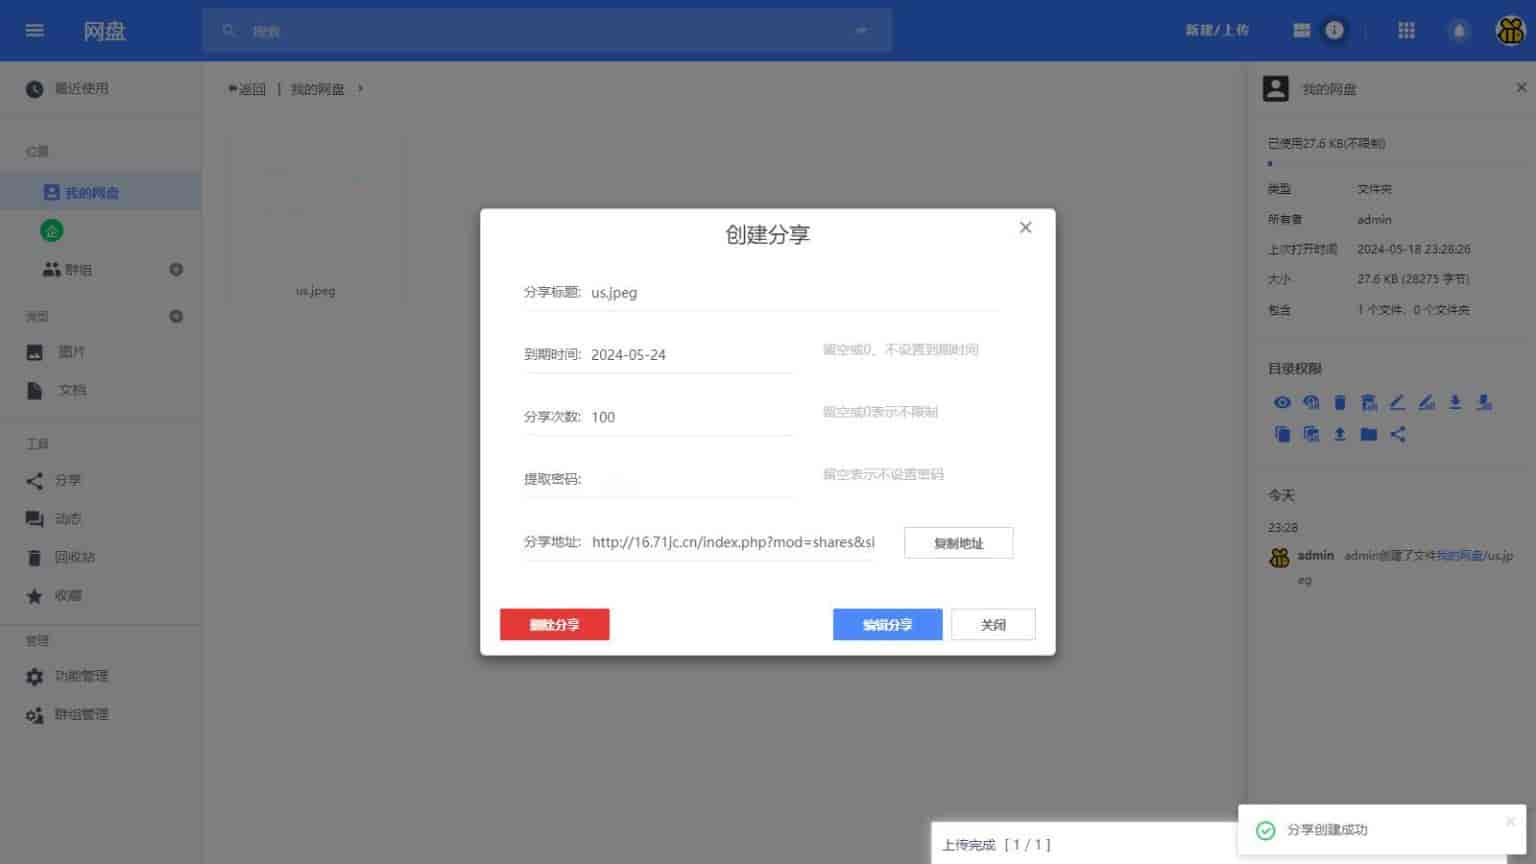This screenshot has height=864, width=1536.
Task: Click the eye view permission icon
Action: [1282, 402]
